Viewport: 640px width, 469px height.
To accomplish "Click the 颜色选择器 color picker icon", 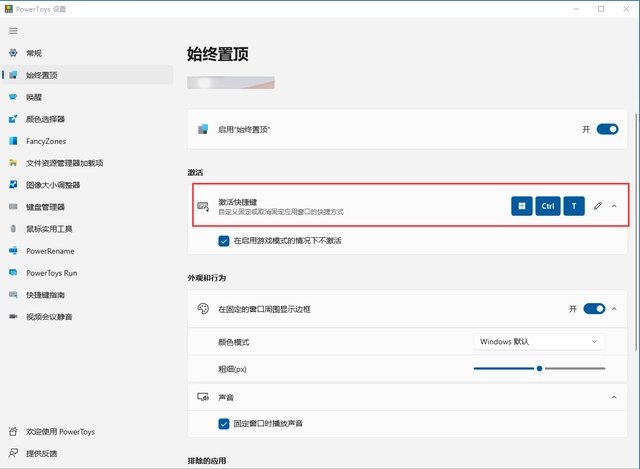I will 13,119.
